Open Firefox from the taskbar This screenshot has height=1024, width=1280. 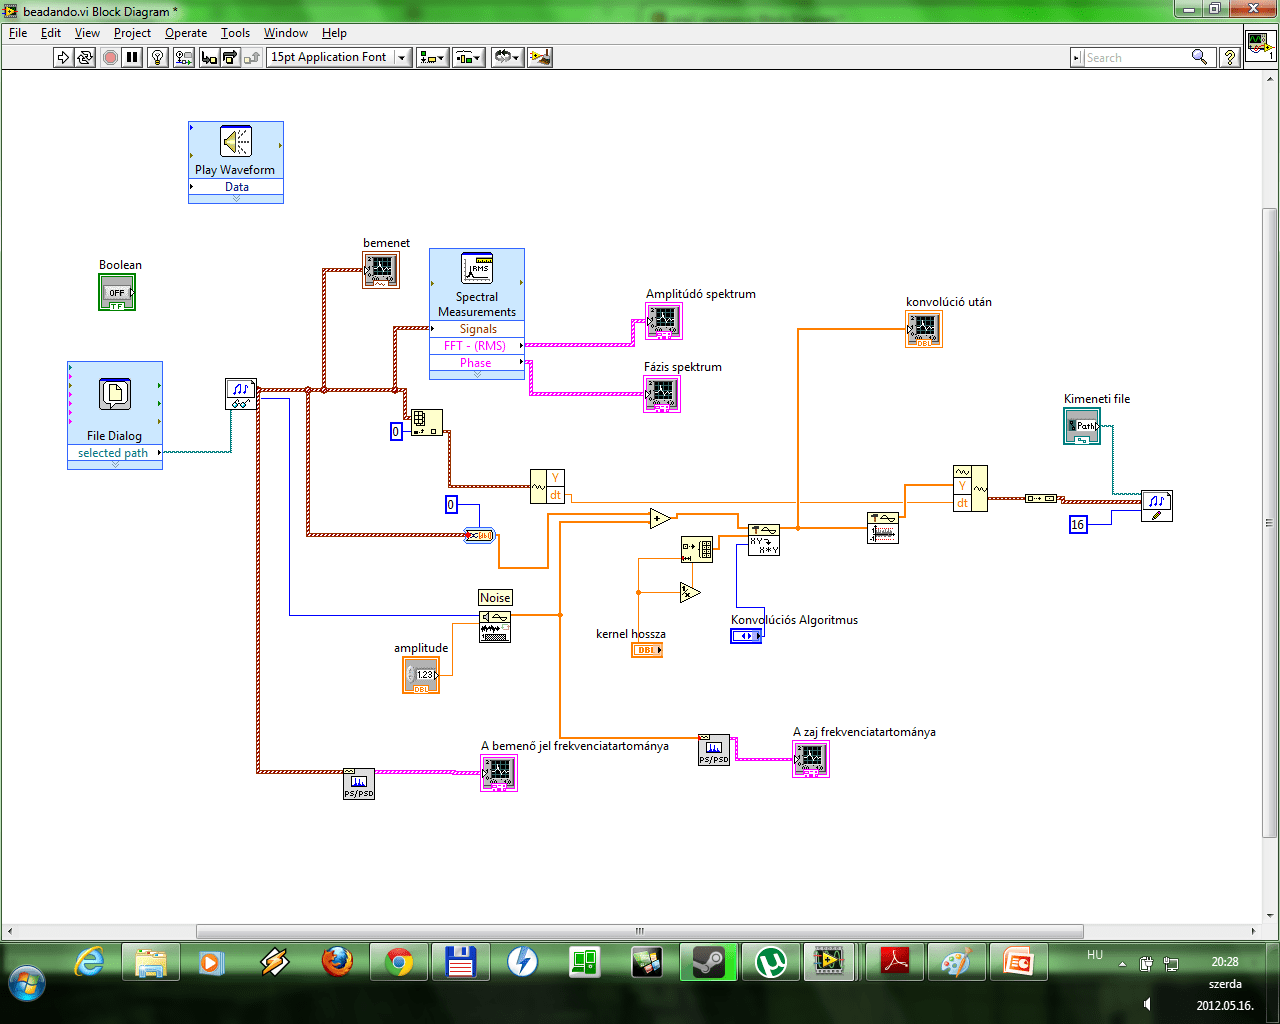(337, 962)
